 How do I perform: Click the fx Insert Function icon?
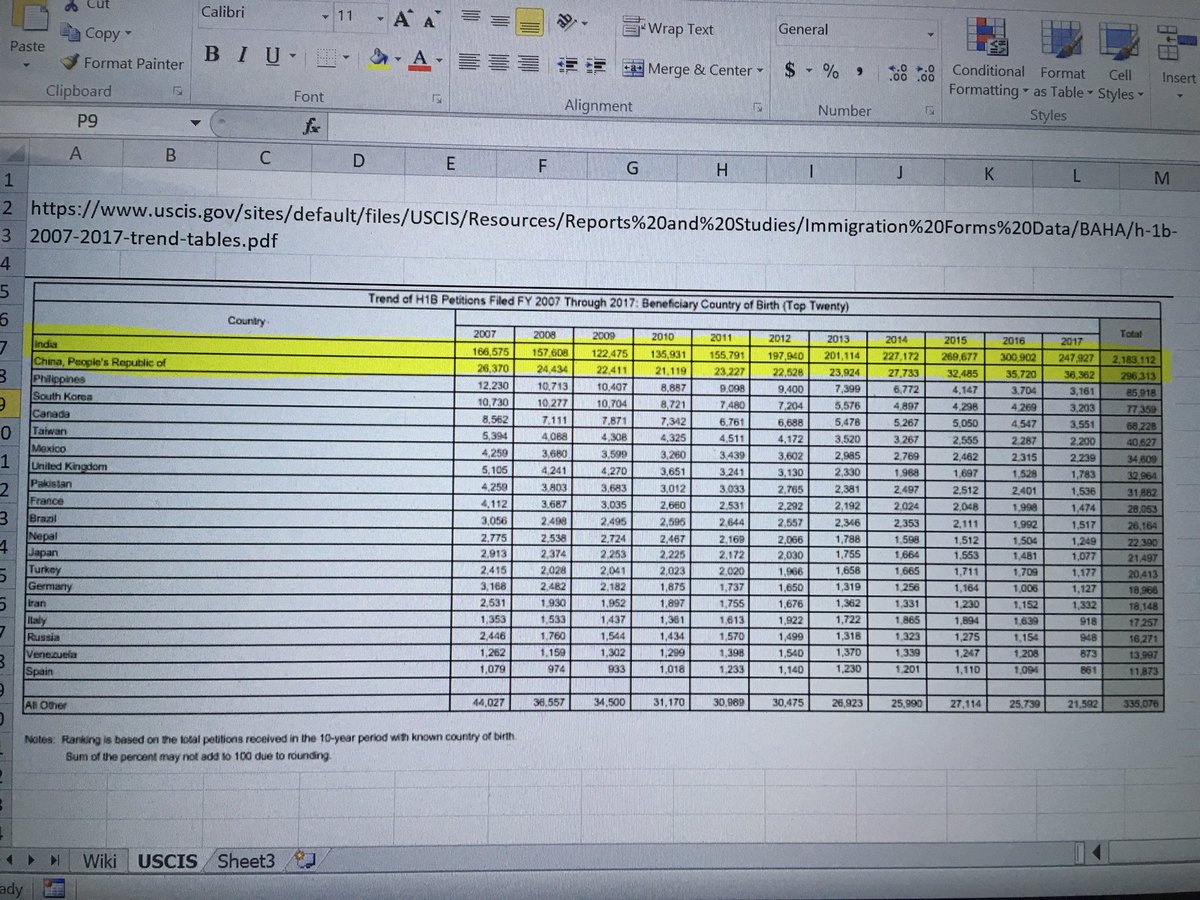[x=310, y=128]
